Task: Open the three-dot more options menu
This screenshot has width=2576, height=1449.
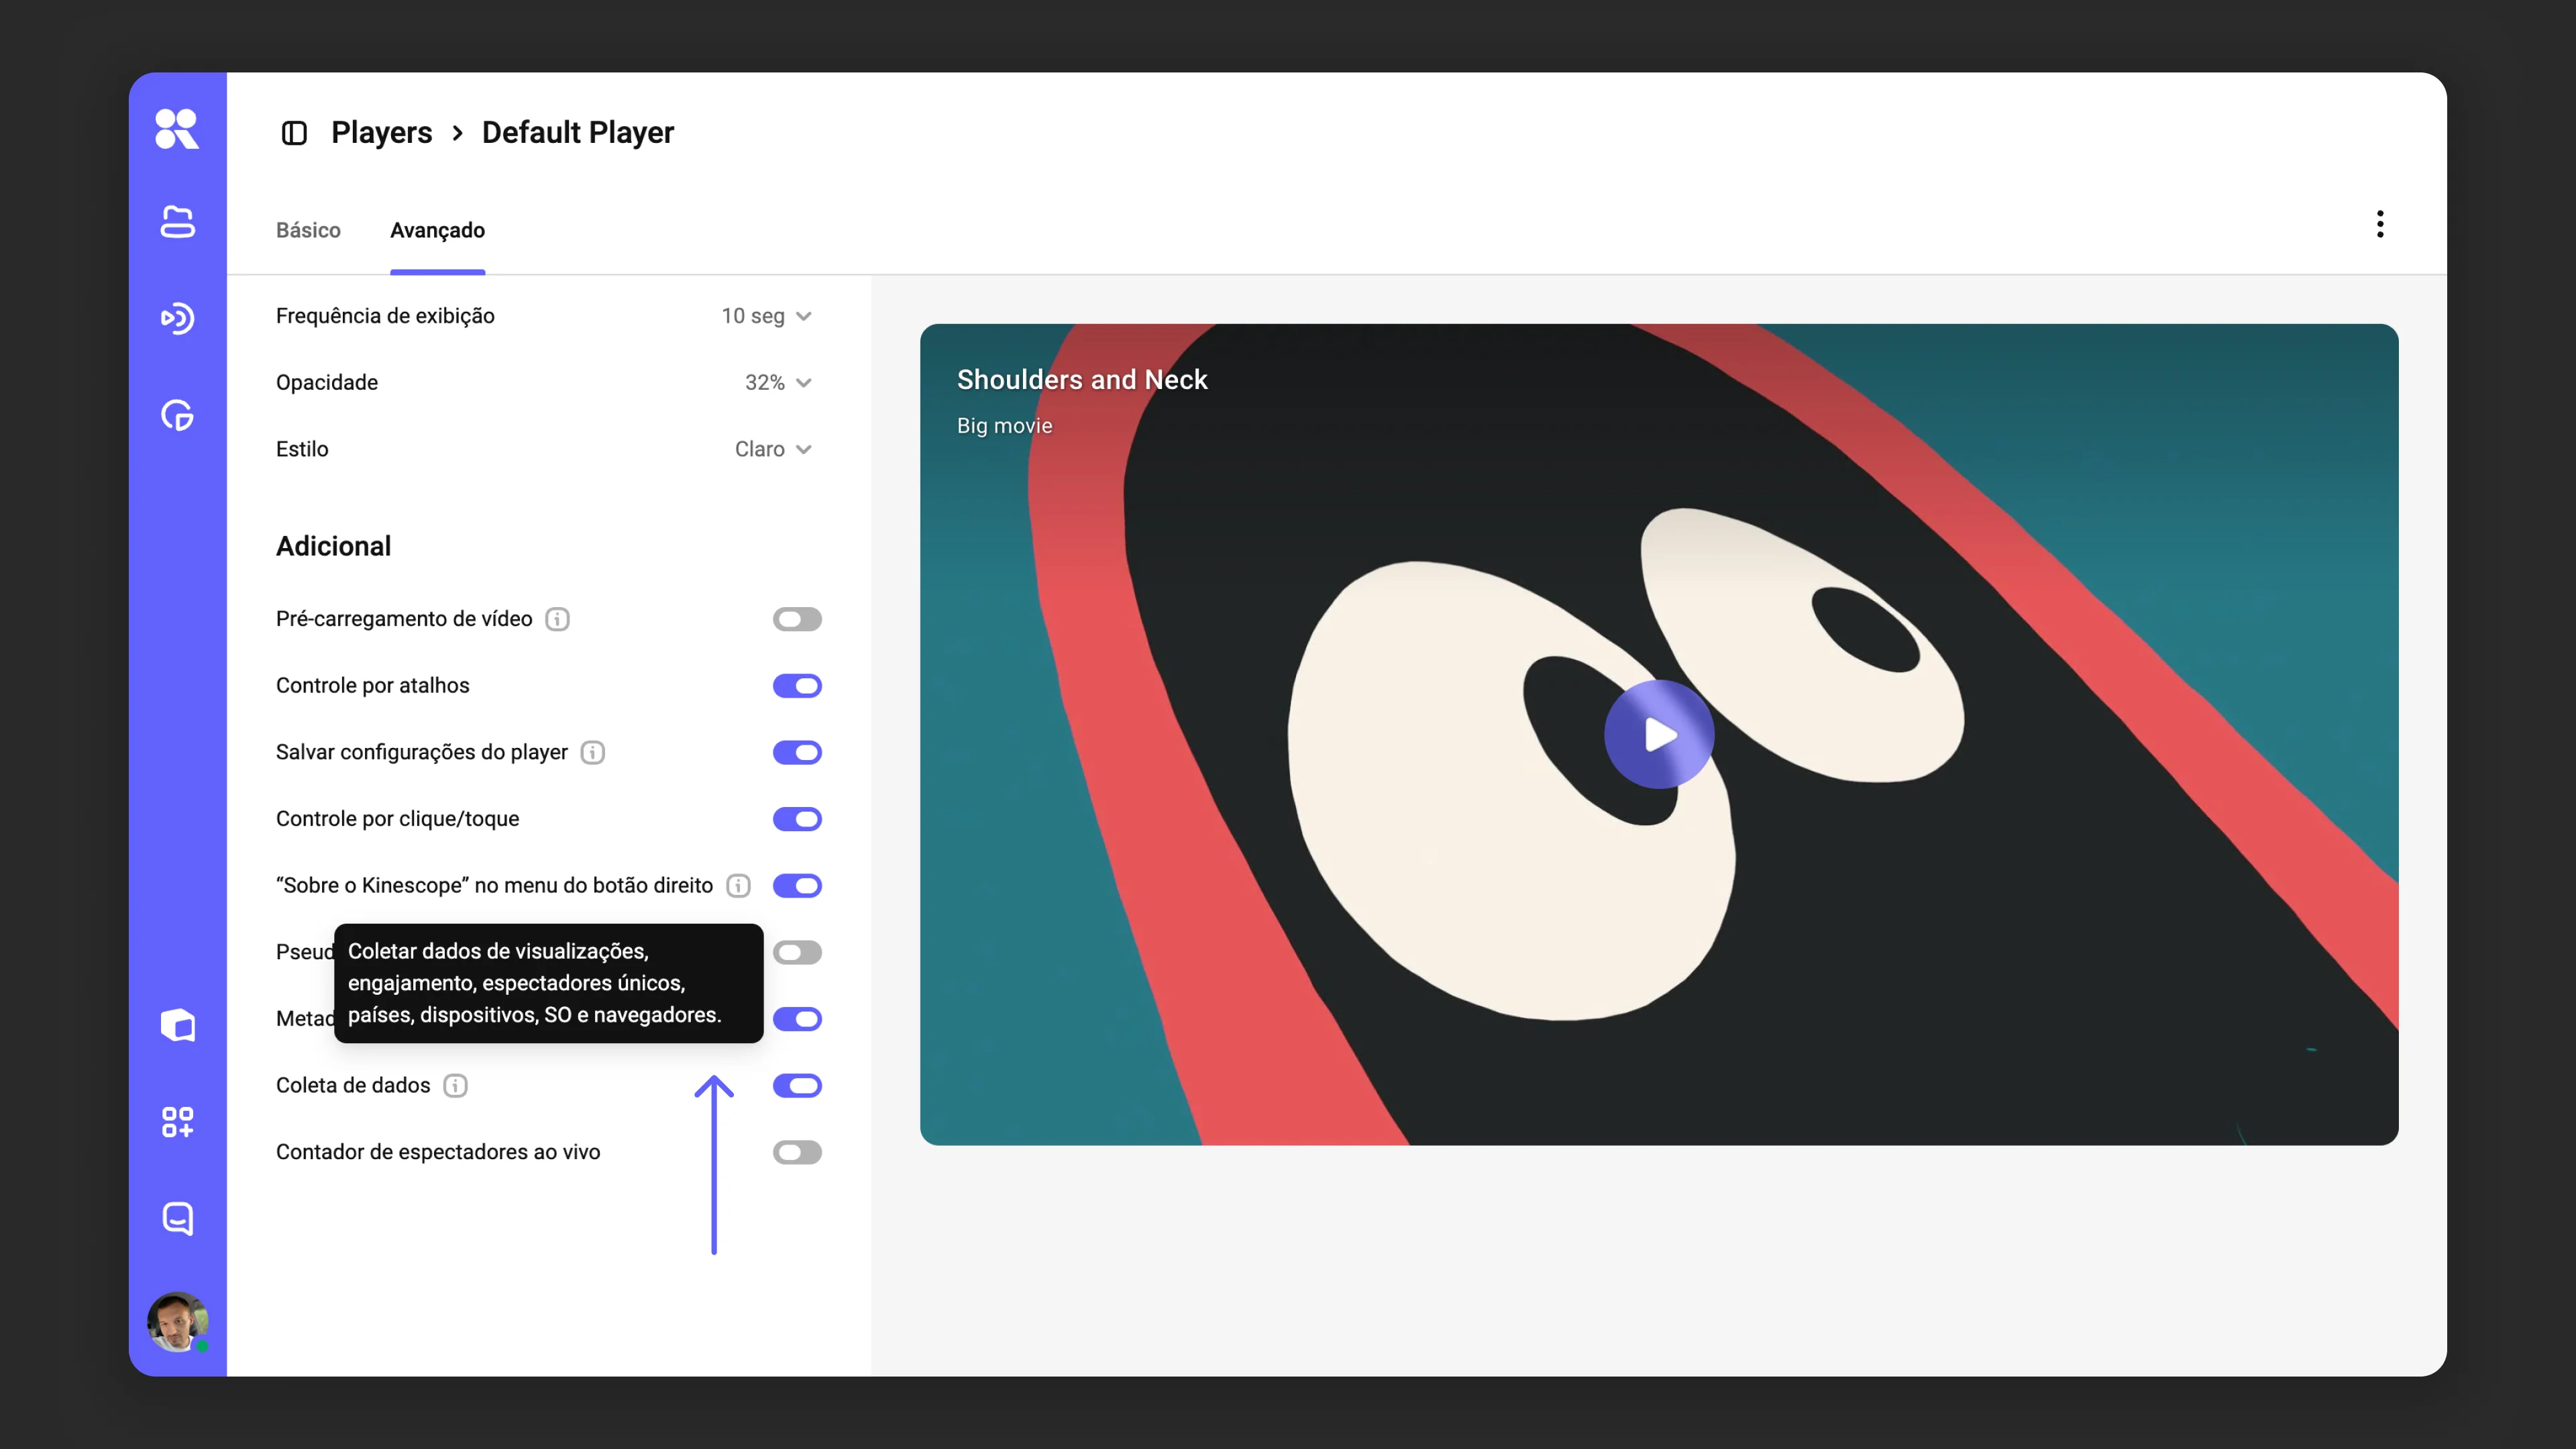Action: (x=2380, y=224)
